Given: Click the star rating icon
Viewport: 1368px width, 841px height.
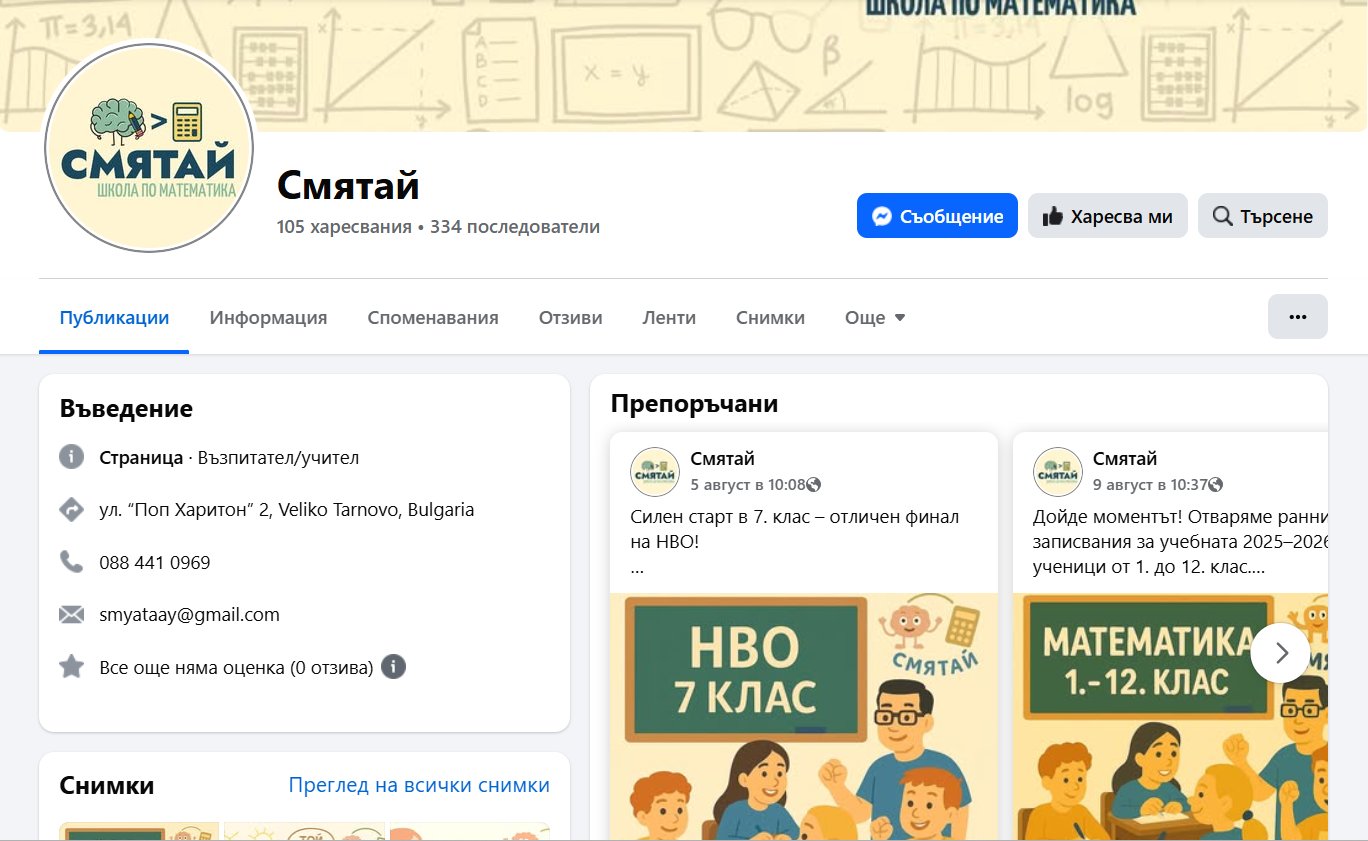Looking at the screenshot, I should point(71,667).
